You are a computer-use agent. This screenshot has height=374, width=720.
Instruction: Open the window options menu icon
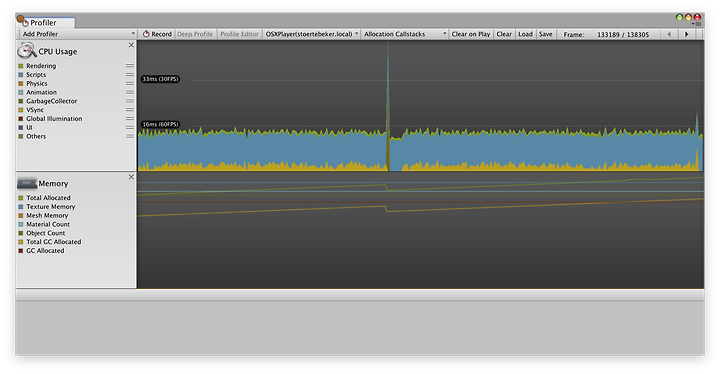pyautogui.click(x=697, y=24)
